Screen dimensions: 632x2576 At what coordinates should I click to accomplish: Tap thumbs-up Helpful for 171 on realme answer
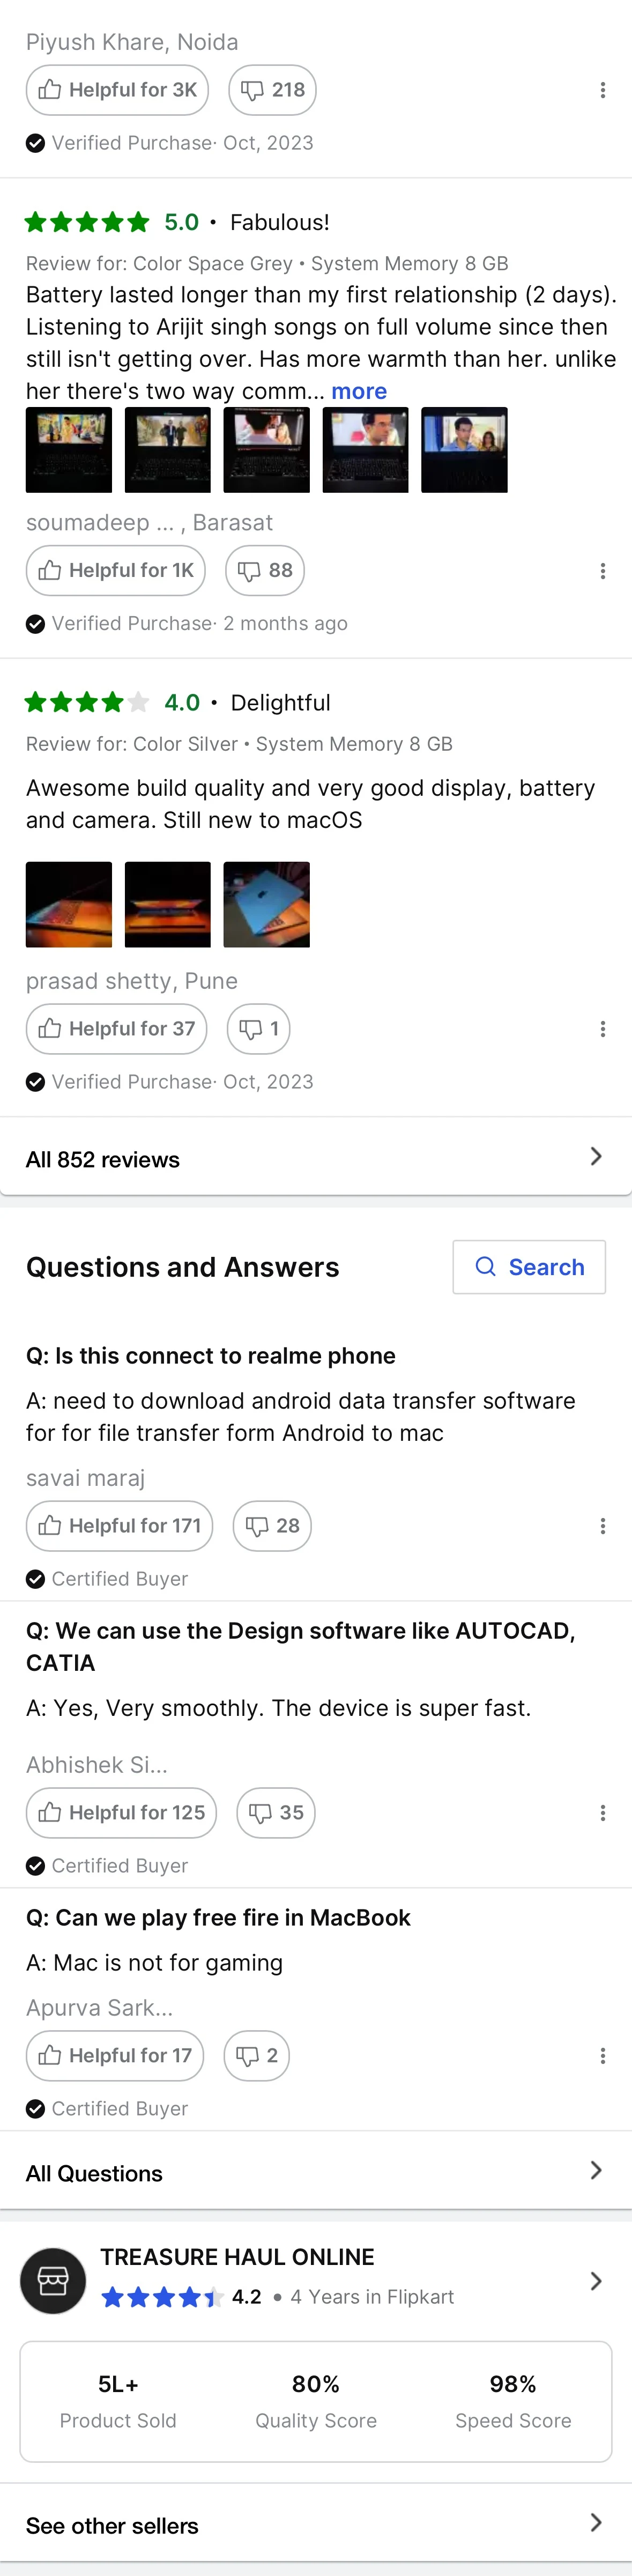pos(119,1526)
